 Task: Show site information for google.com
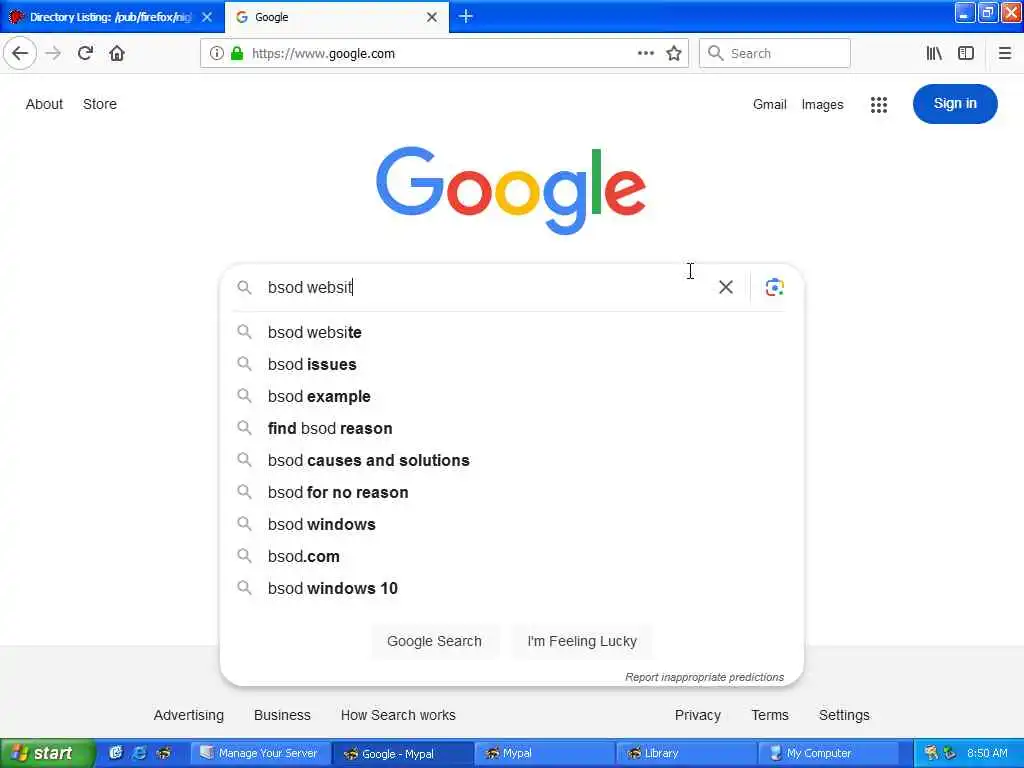pos(217,53)
